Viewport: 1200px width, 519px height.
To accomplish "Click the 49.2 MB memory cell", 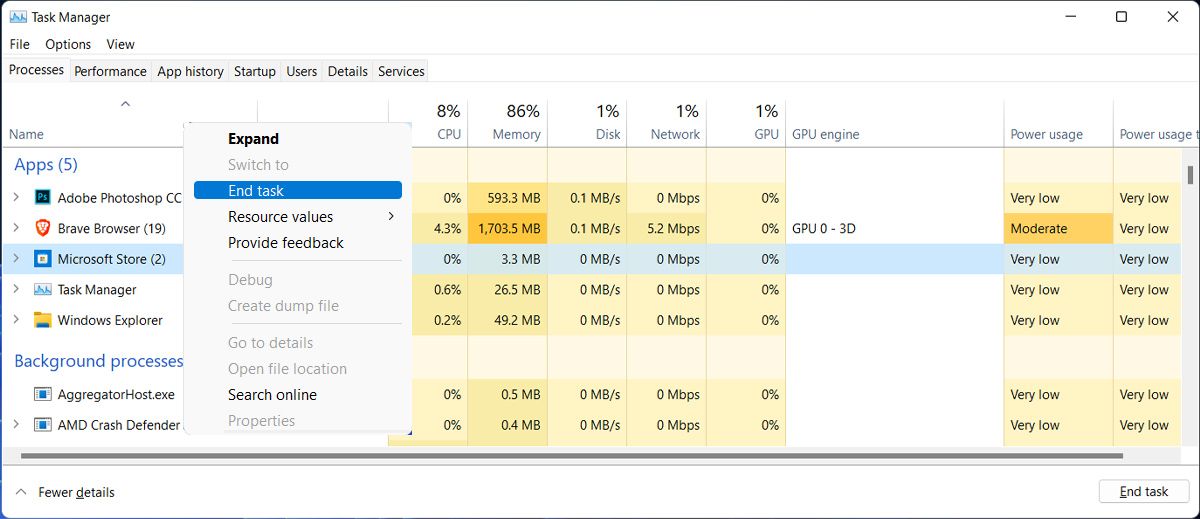I will 507,320.
